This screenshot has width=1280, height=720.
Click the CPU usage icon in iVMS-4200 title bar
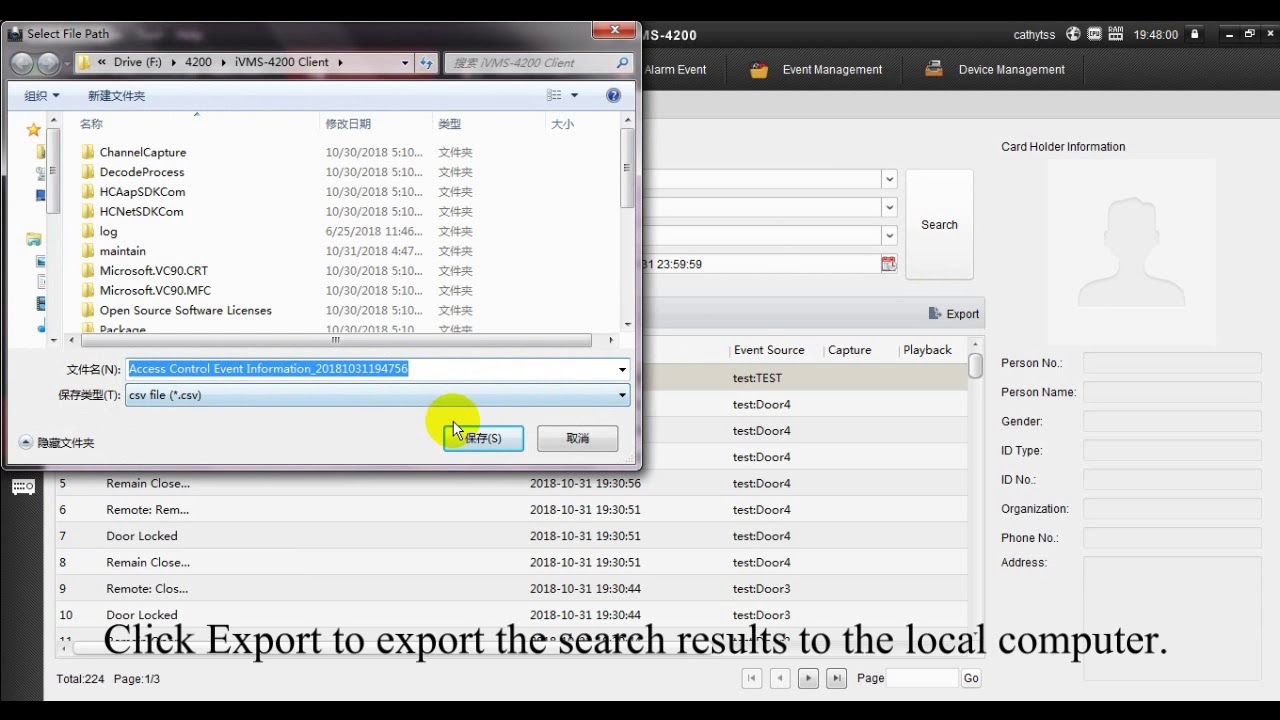tap(1094, 34)
